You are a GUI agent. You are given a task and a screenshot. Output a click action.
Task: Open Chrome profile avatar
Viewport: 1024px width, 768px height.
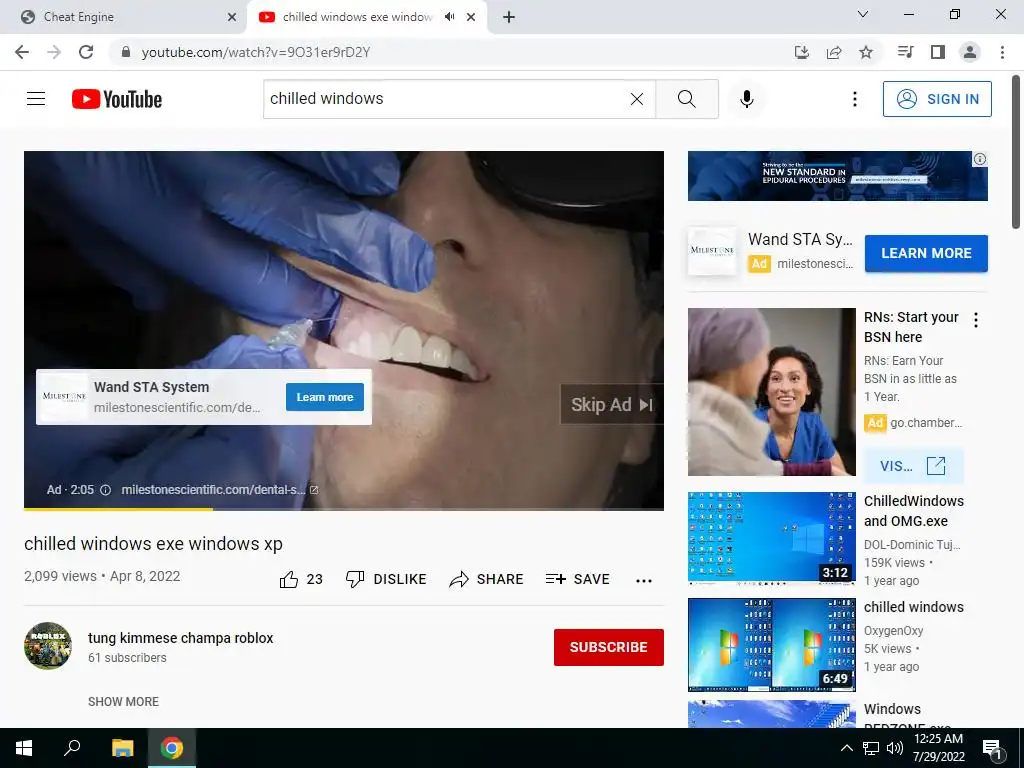tap(970, 52)
